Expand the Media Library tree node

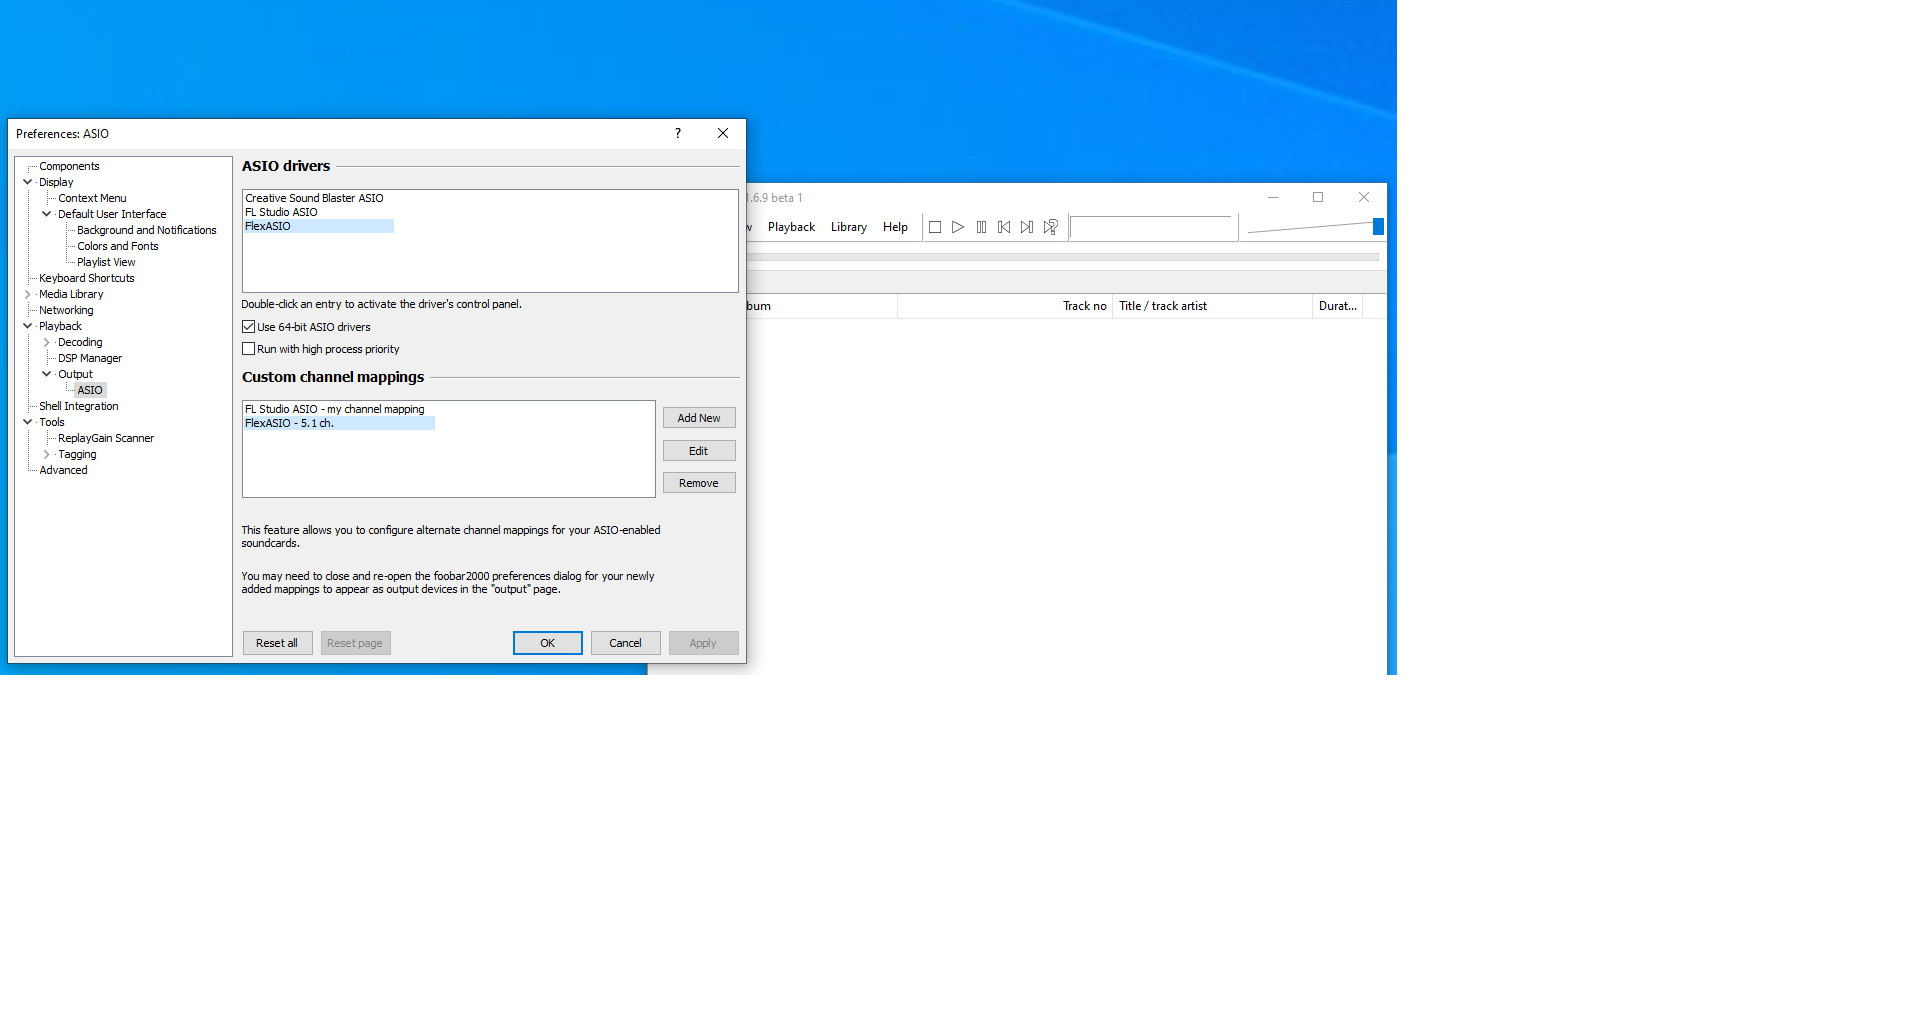[x=28, y=294]
